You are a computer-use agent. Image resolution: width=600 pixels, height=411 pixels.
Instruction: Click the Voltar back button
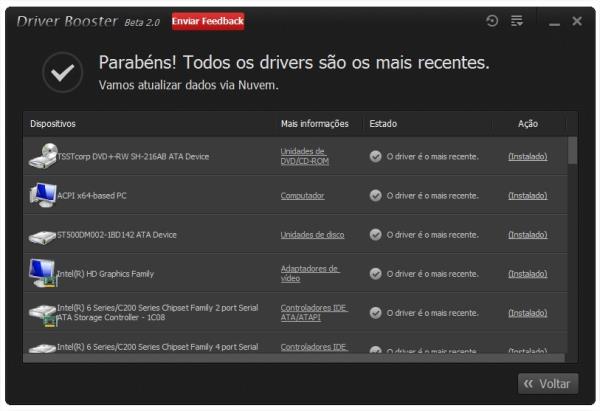click(548, 383)
